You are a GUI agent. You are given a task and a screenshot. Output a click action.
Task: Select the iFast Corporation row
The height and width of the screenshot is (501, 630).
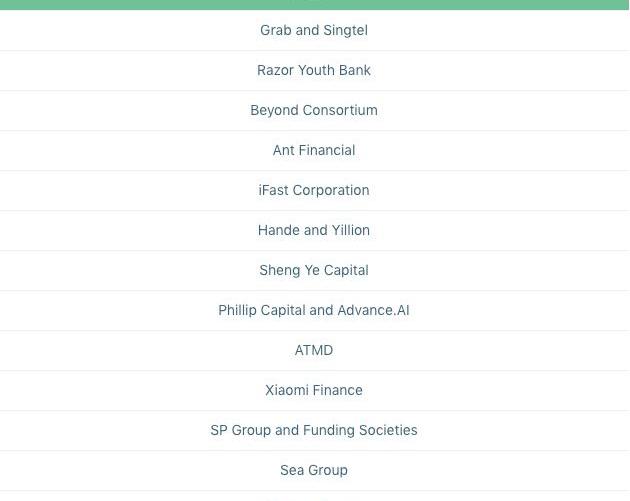pos(314,190)
